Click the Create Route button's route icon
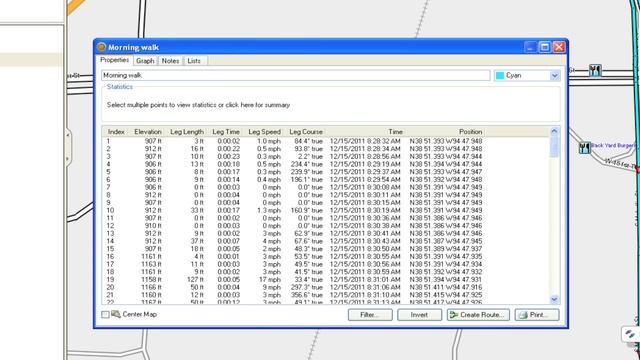The image size is (640, 360). pyautogui.click(x=453, y=315)
